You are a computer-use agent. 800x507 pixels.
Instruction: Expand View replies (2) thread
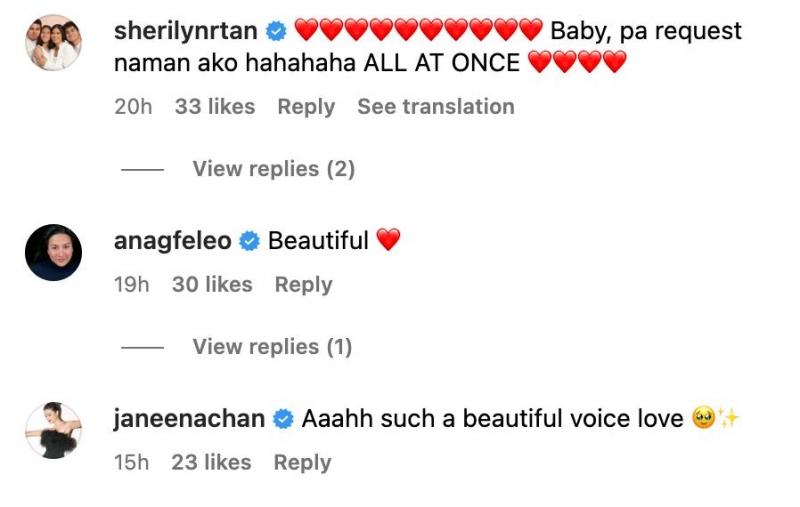[273, 169]
